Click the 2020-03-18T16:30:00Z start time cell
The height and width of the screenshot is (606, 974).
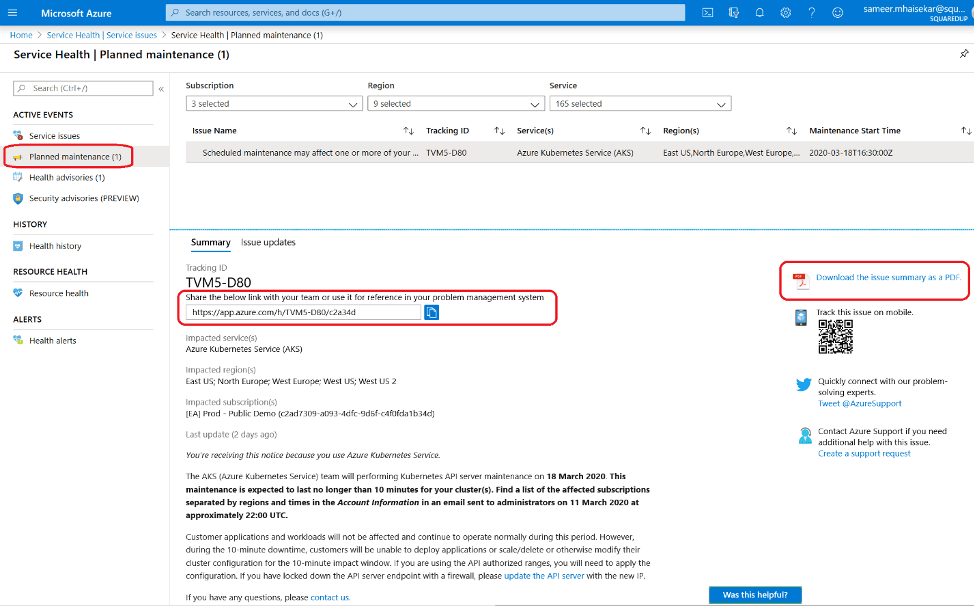coord(850,153)
